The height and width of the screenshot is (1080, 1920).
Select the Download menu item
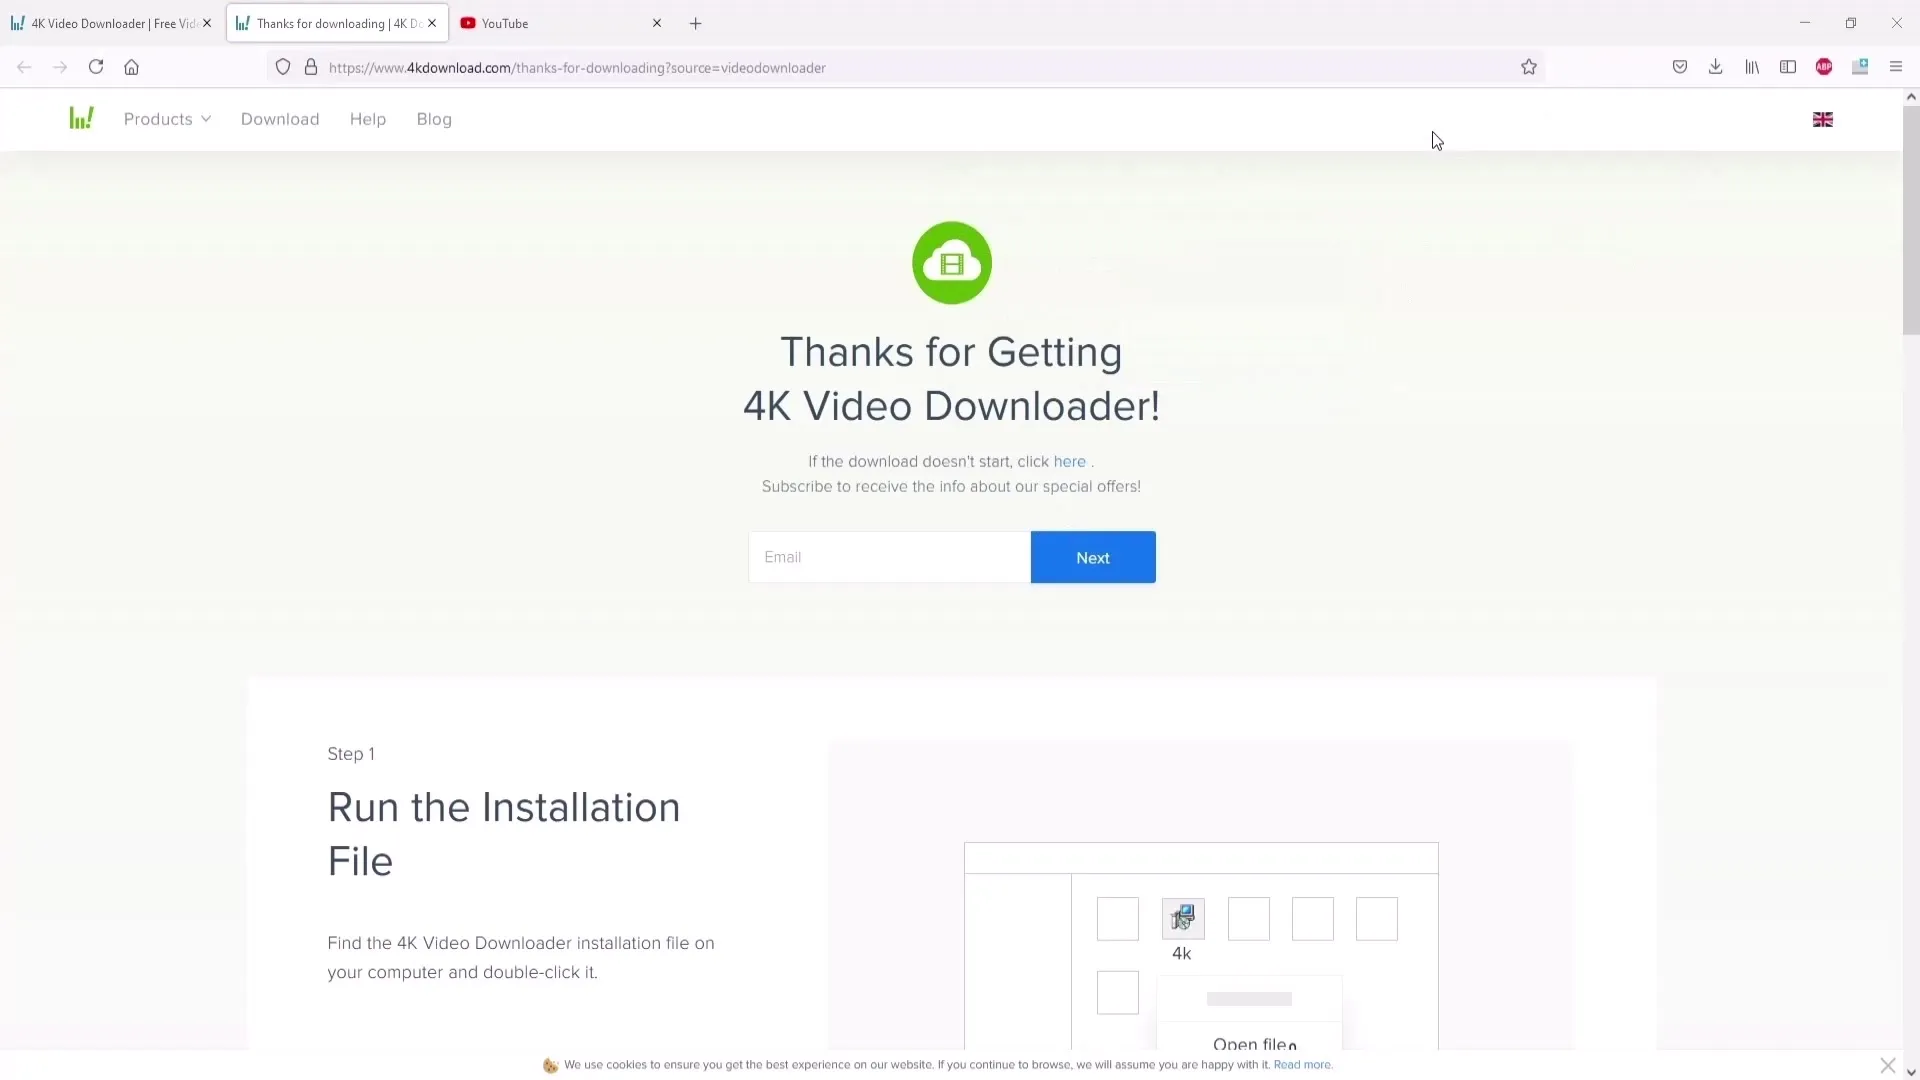click(x=280, y=119)
